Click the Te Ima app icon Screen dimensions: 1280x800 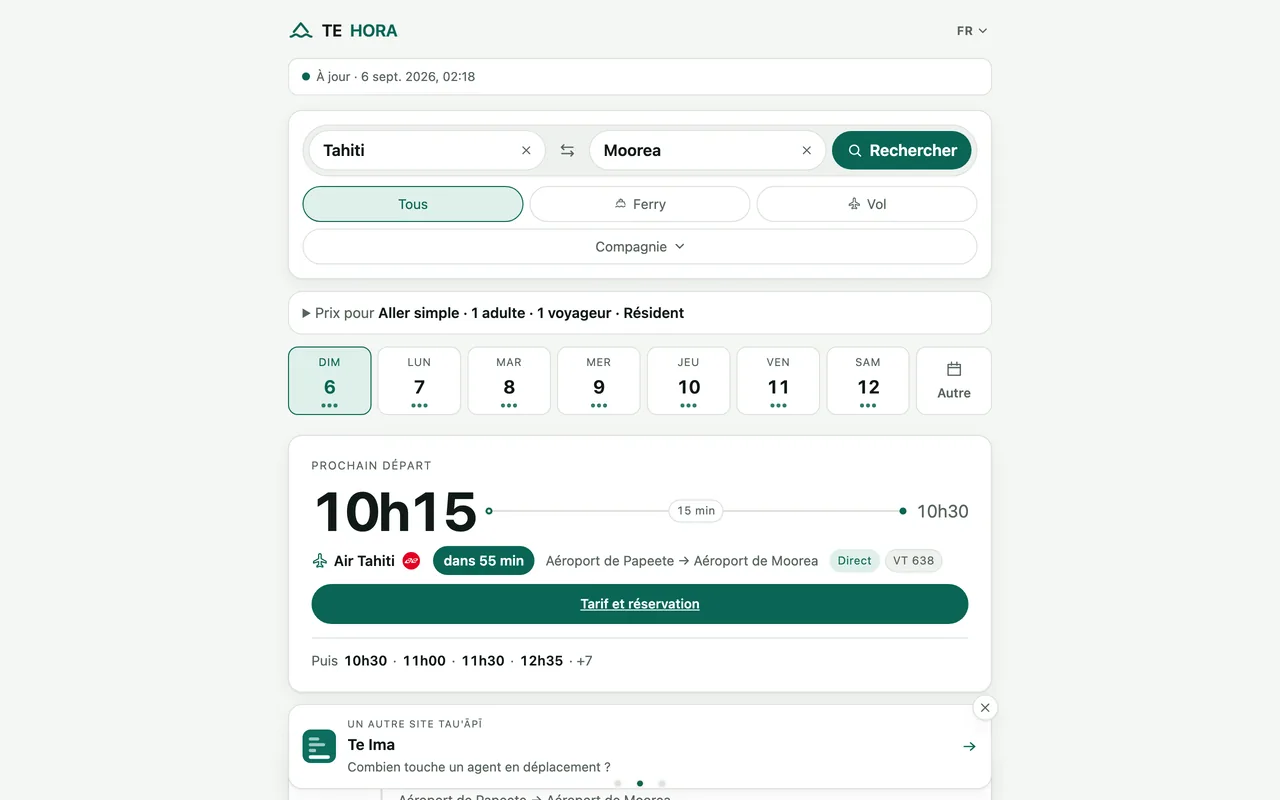pyautogui.click(x=320, y=746)
